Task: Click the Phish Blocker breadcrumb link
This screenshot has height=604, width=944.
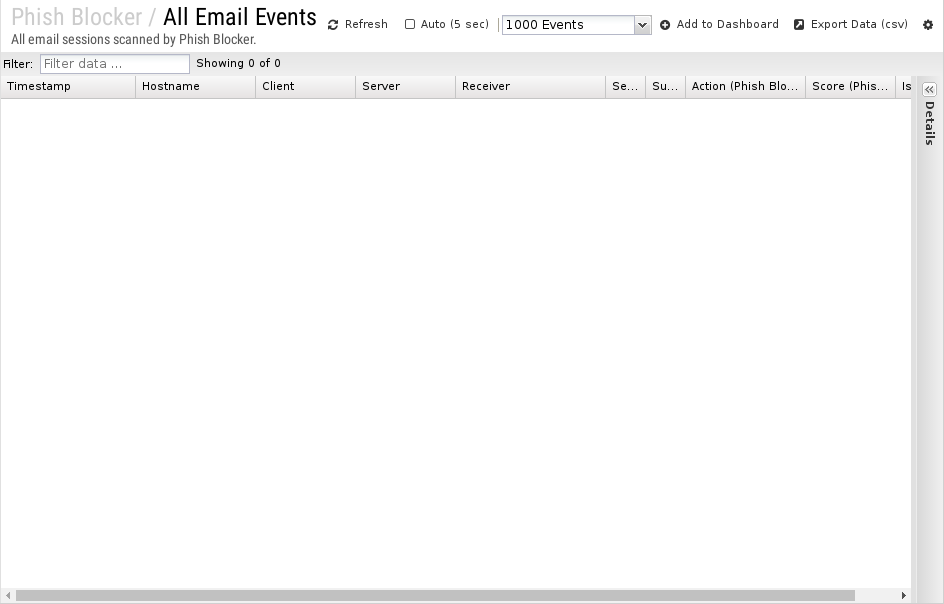Action: click(x=76, y=17)
